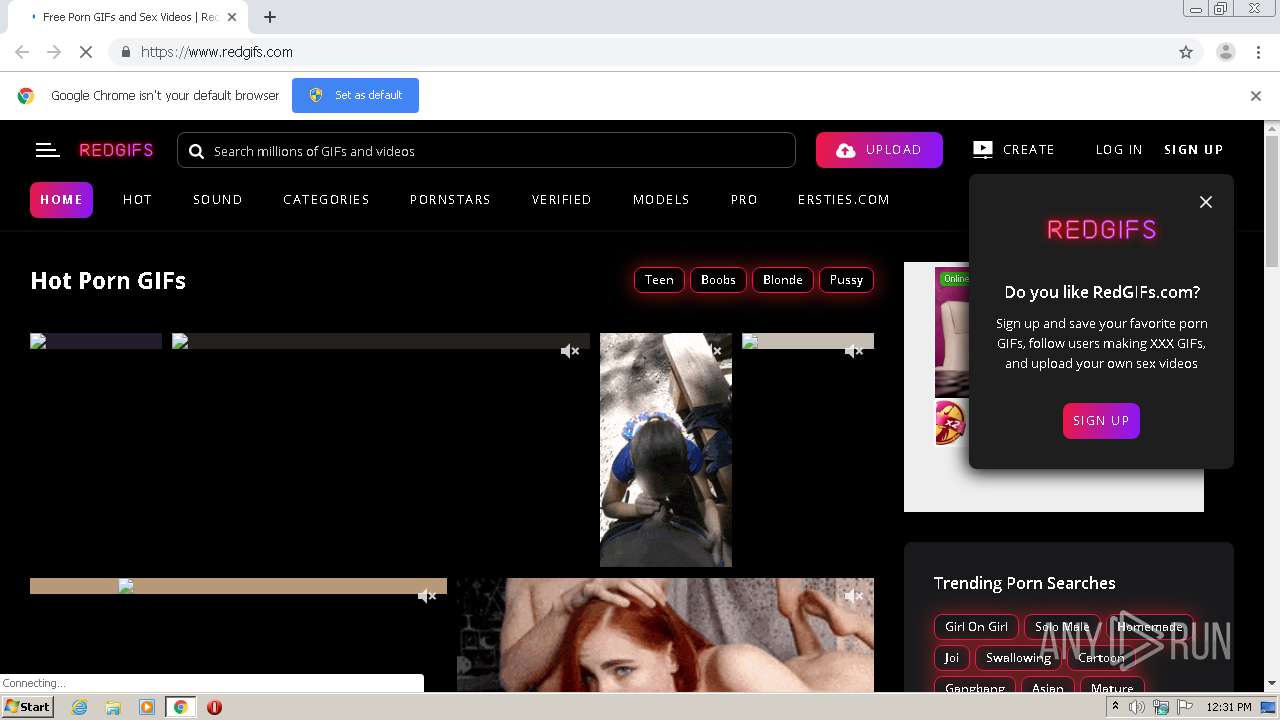This screenshot has height=720, width=1280.
Task: Show hidden system tray icons
Action: point(1115,707)
